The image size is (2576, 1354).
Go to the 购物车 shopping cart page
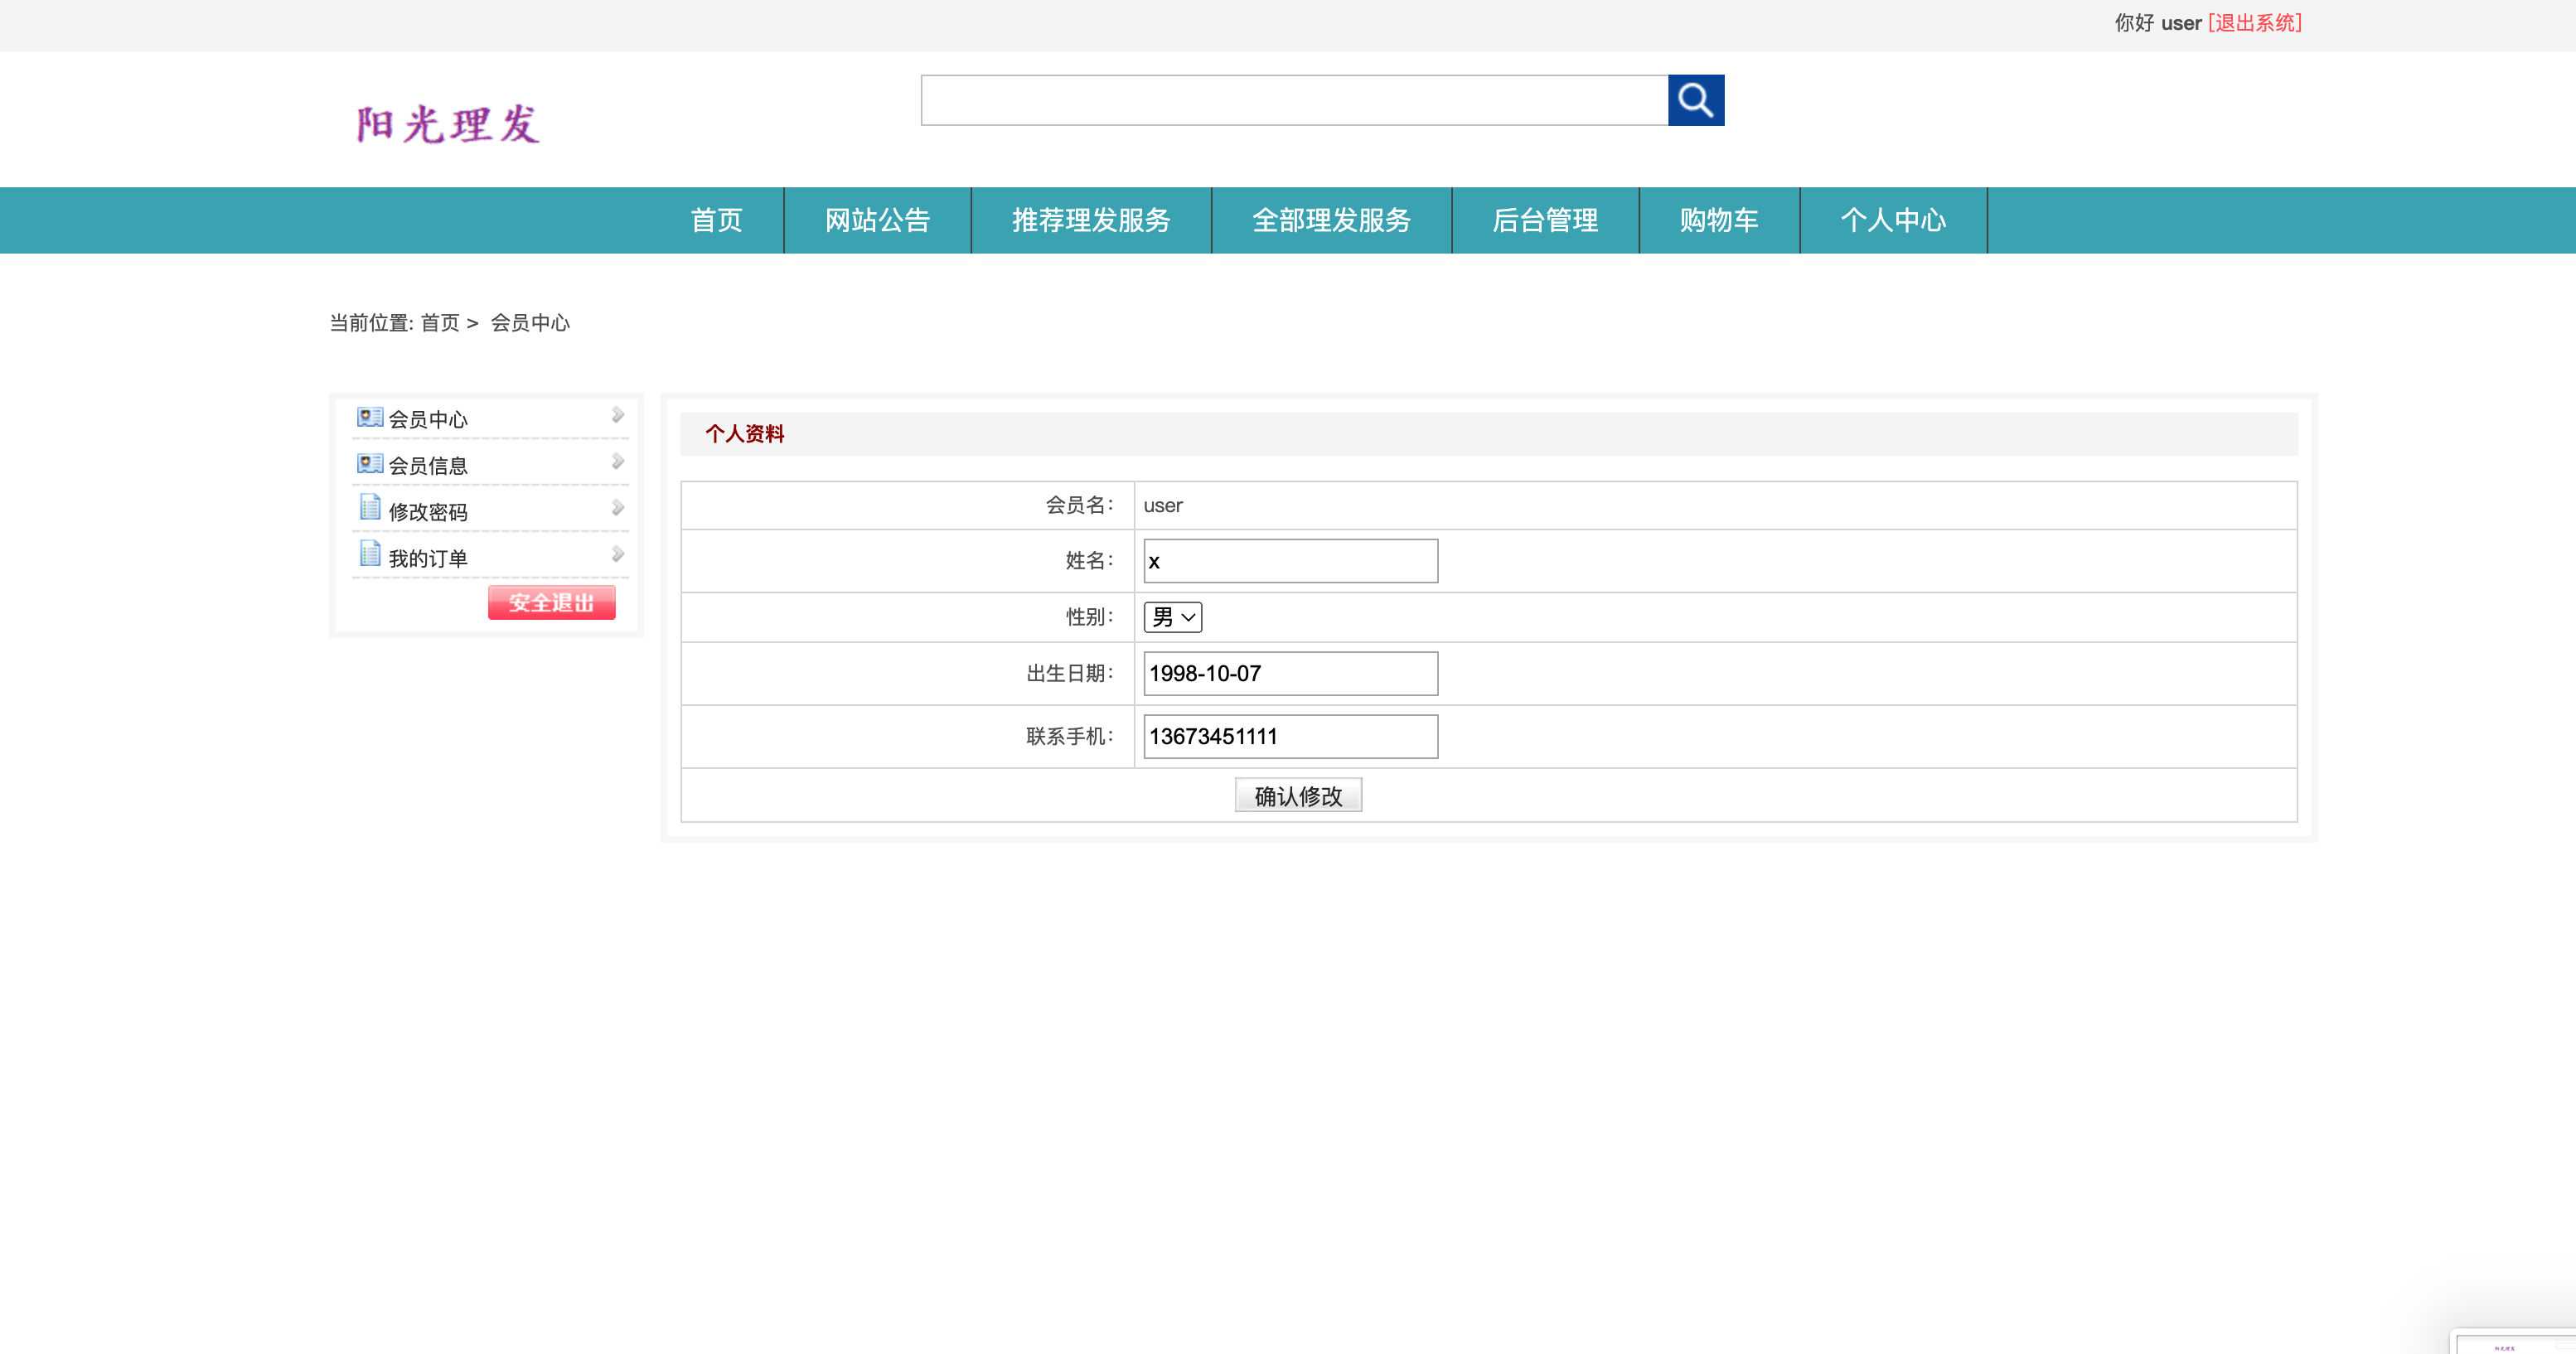point(1718,220)
